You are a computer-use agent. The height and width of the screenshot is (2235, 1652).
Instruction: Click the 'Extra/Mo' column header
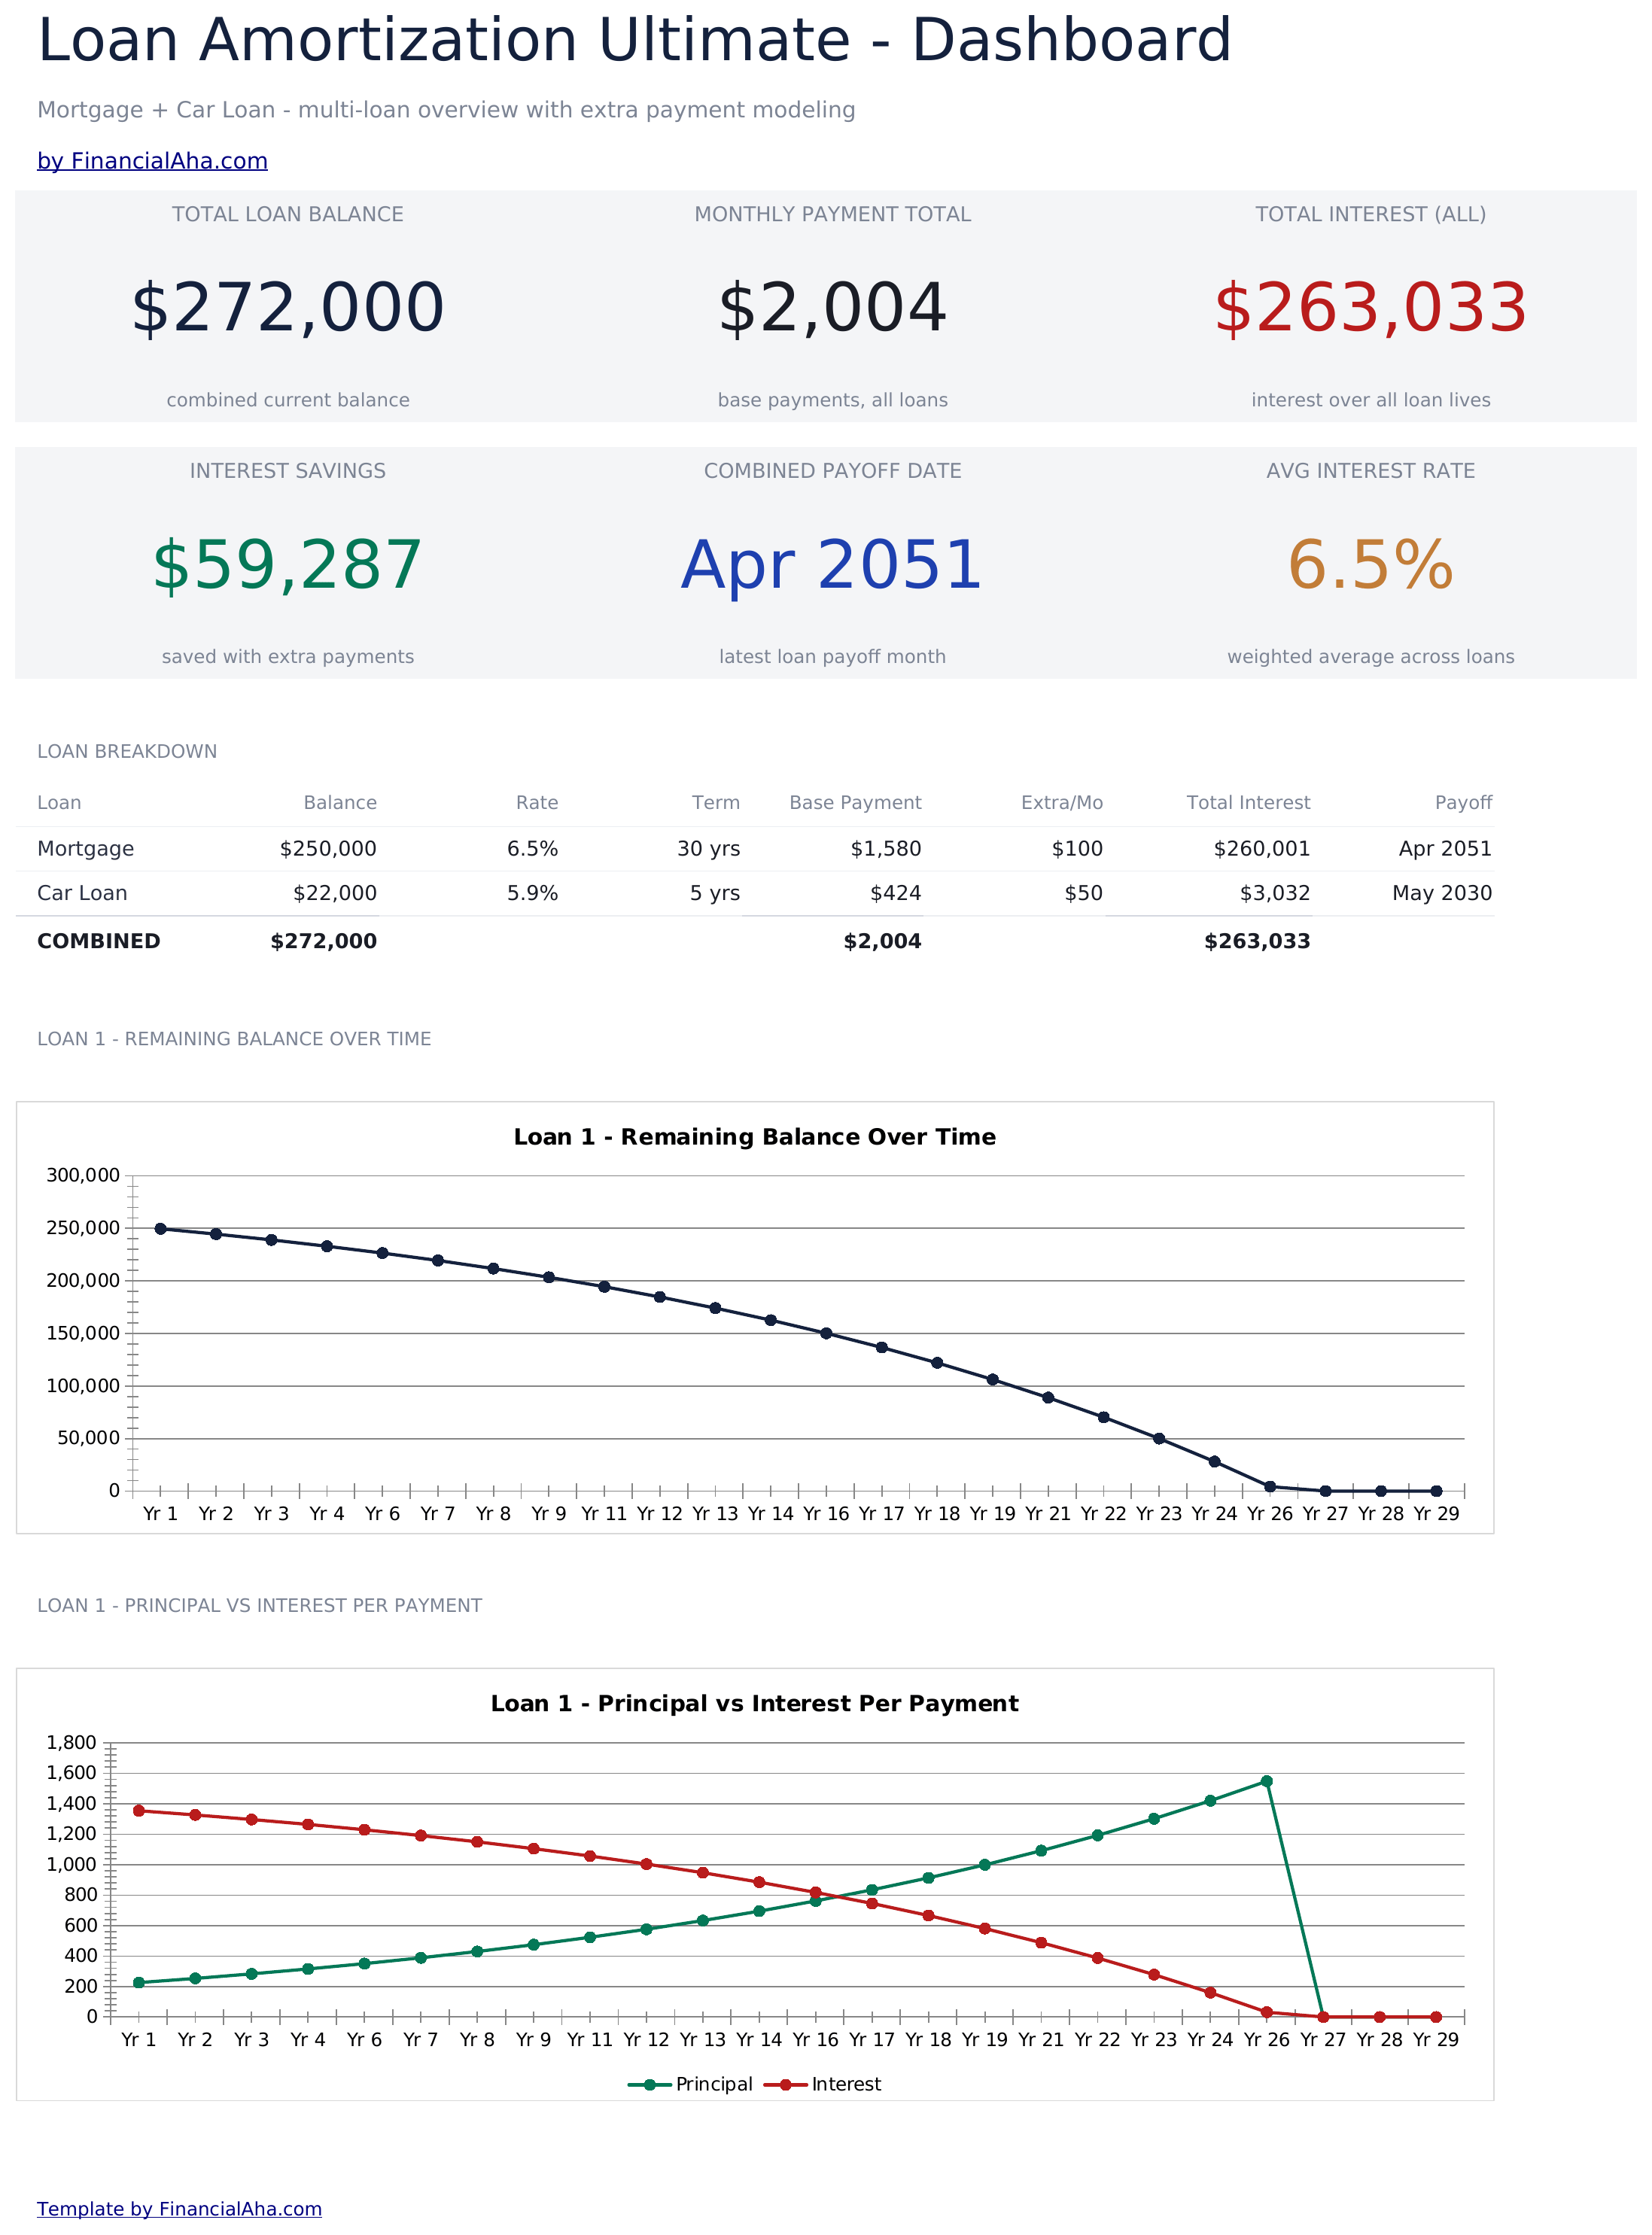(x=1062, y=803)
